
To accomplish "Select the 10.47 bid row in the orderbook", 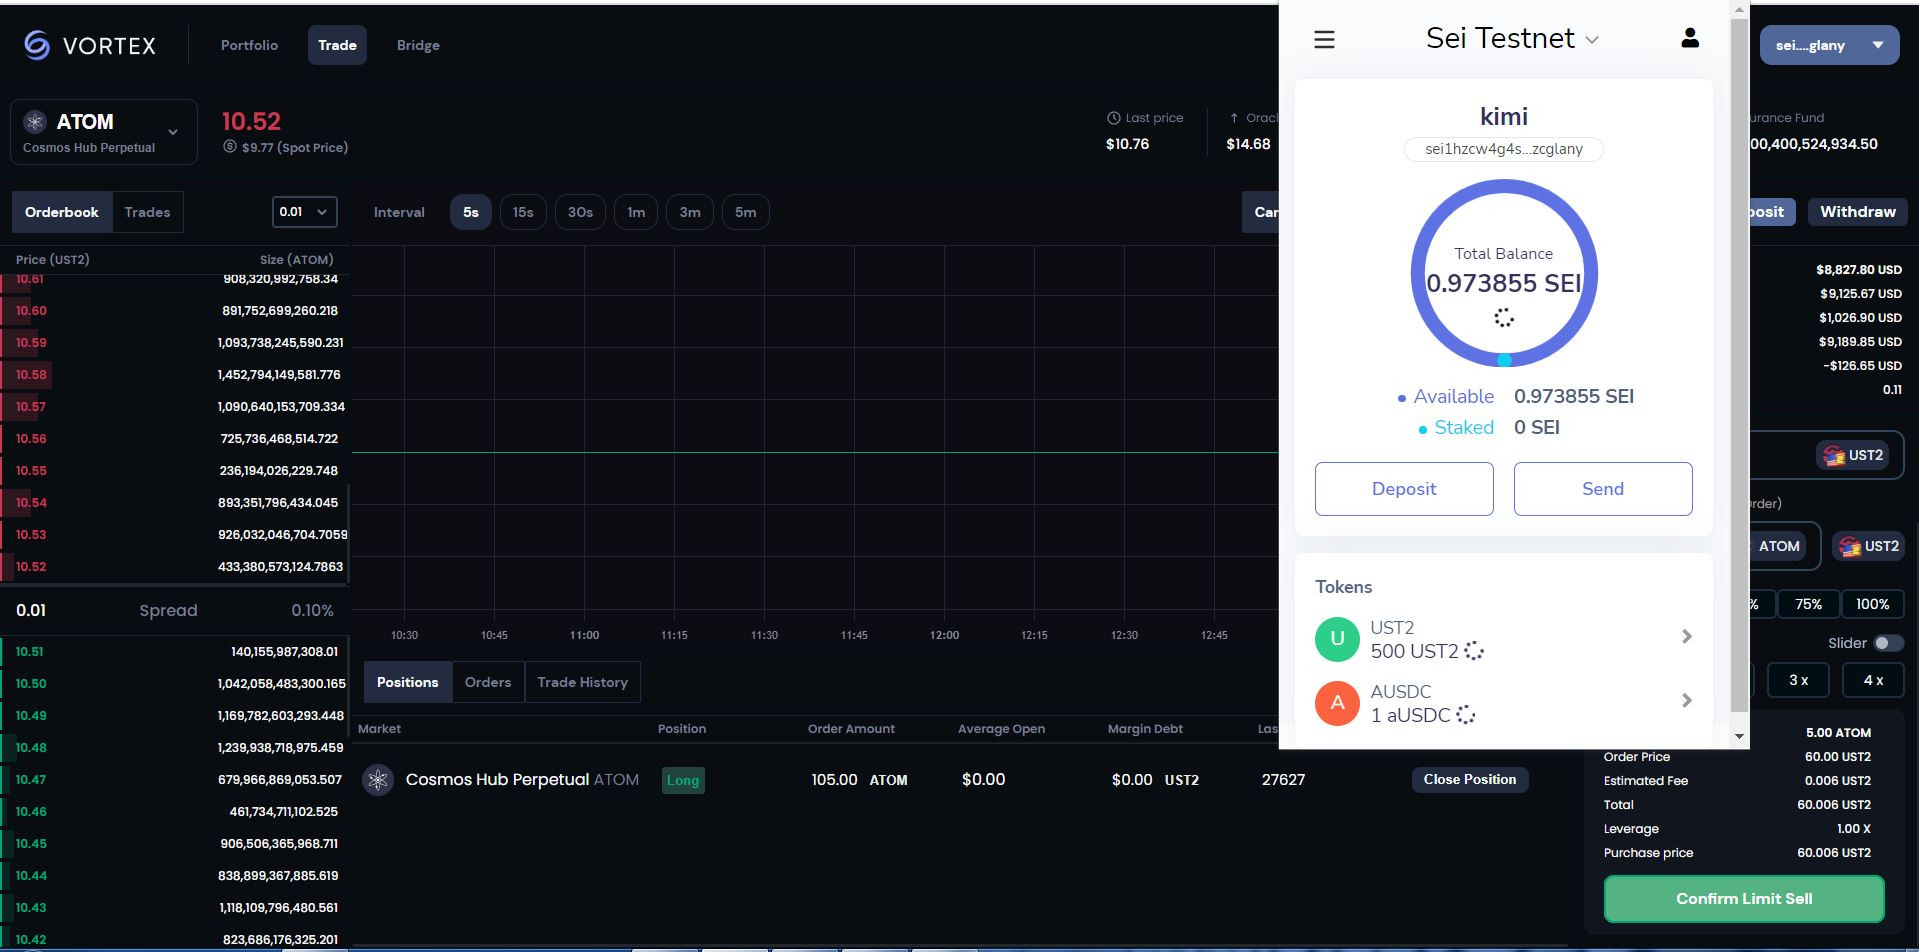I will (x=175, y=780).
